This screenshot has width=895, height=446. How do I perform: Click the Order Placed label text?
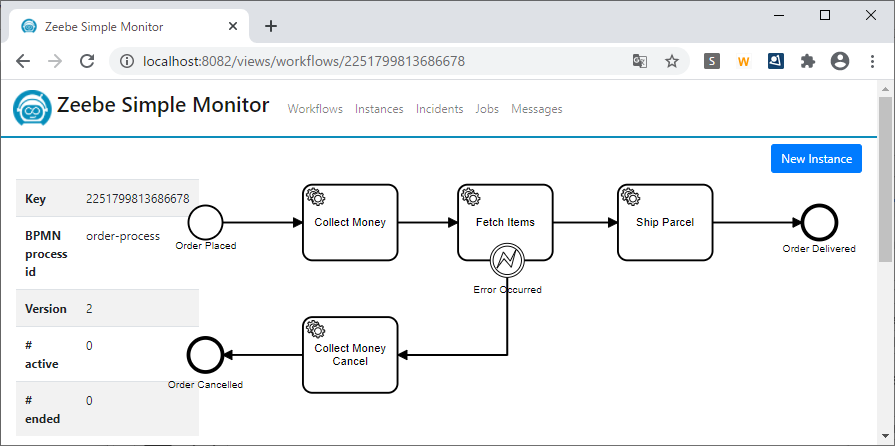pyautogui.click(x=205, y=246)
